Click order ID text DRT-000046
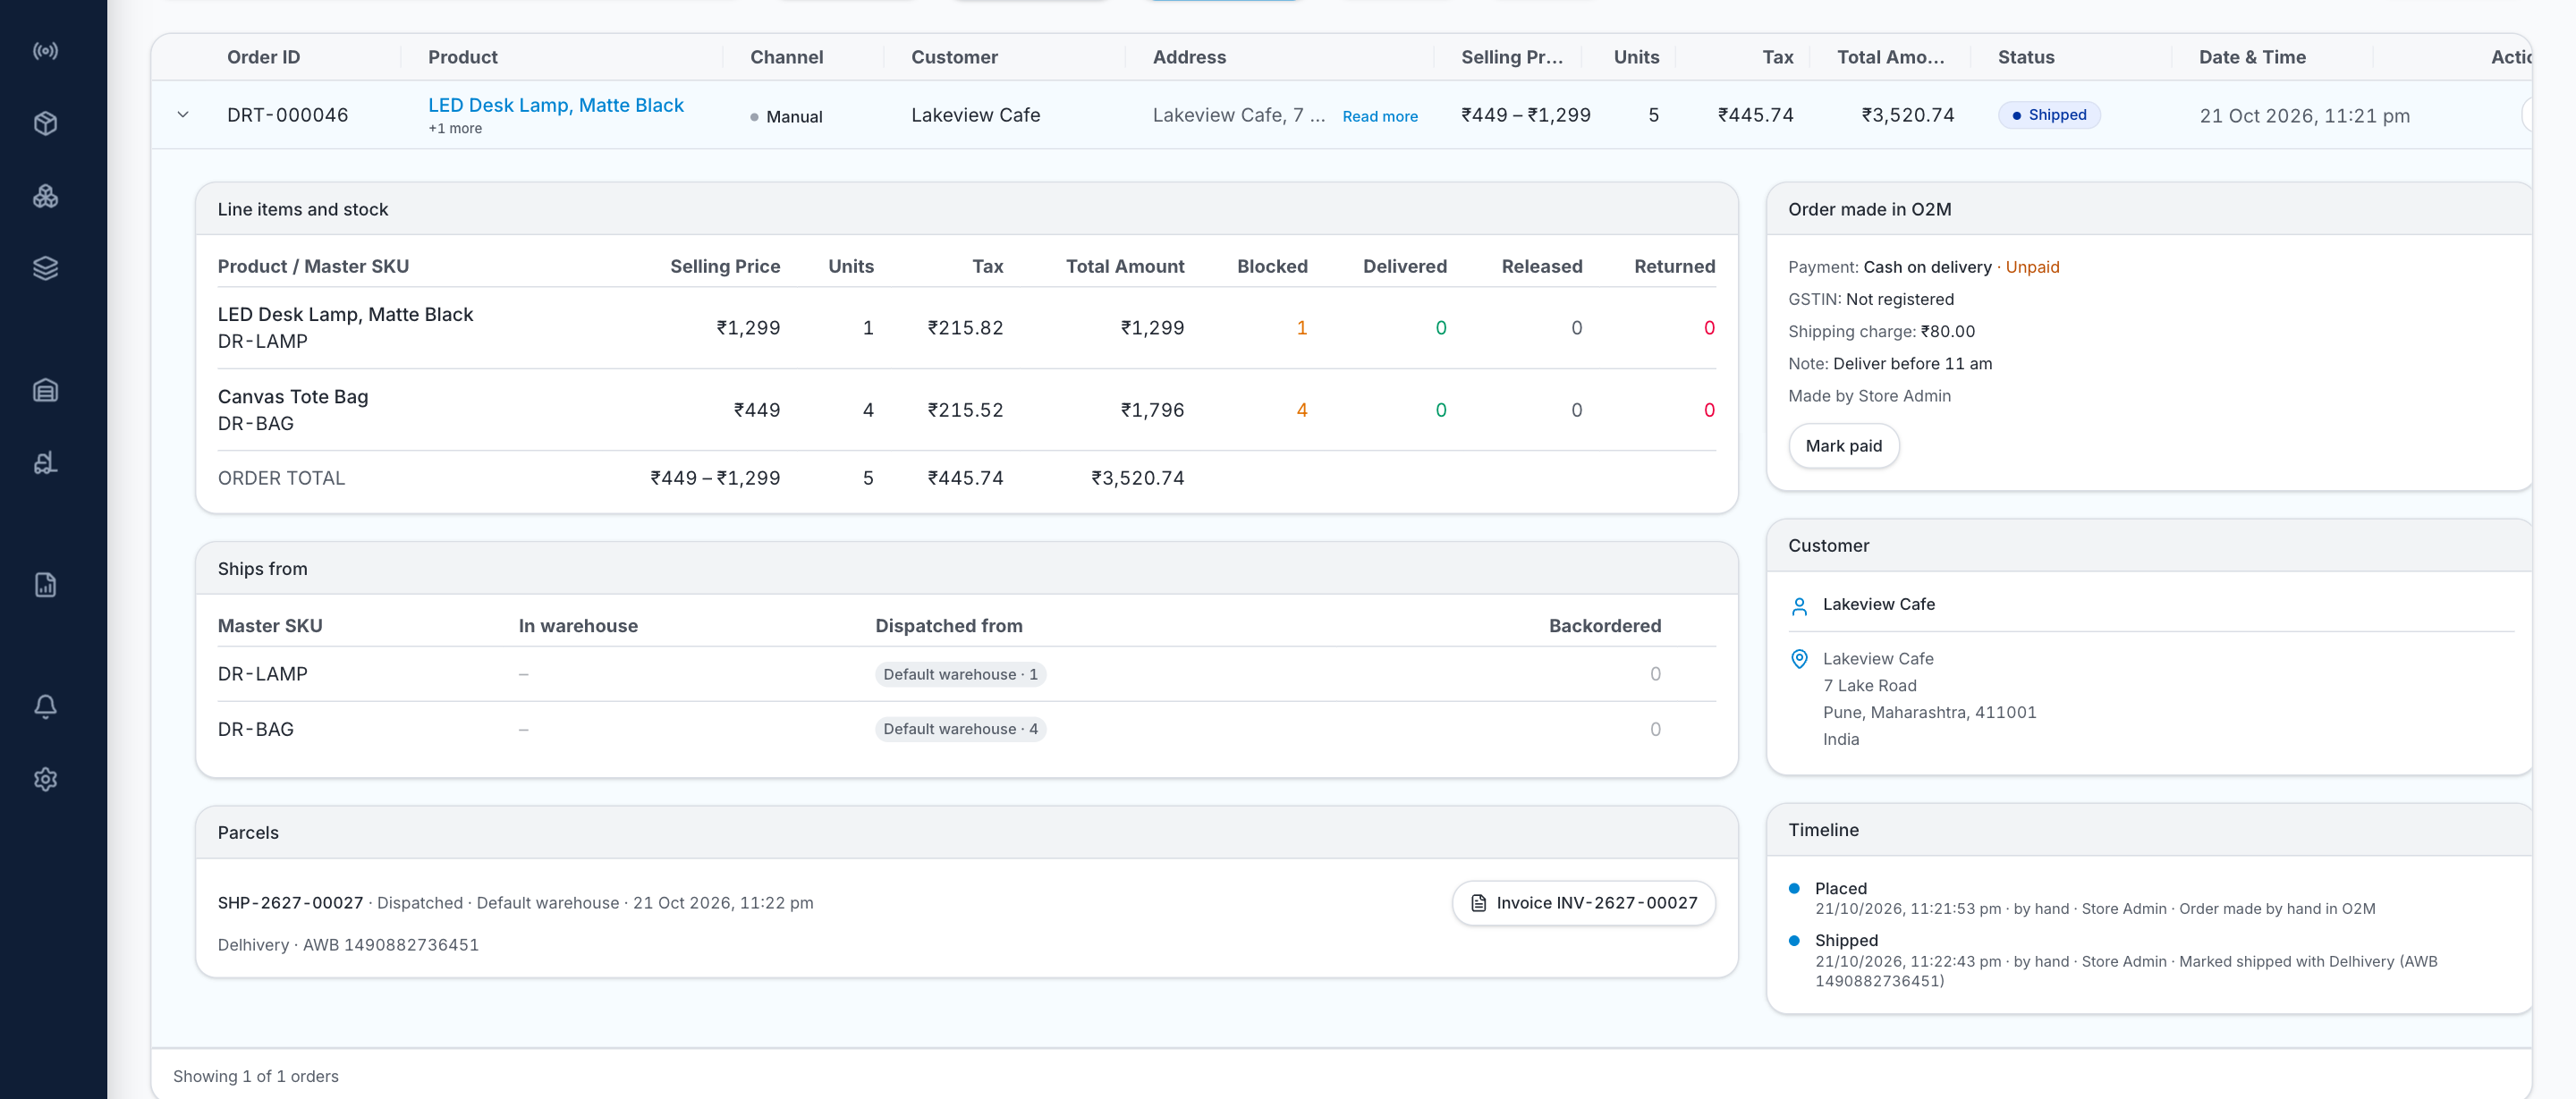This screenshot has width=2576, height=1099. 287,115
